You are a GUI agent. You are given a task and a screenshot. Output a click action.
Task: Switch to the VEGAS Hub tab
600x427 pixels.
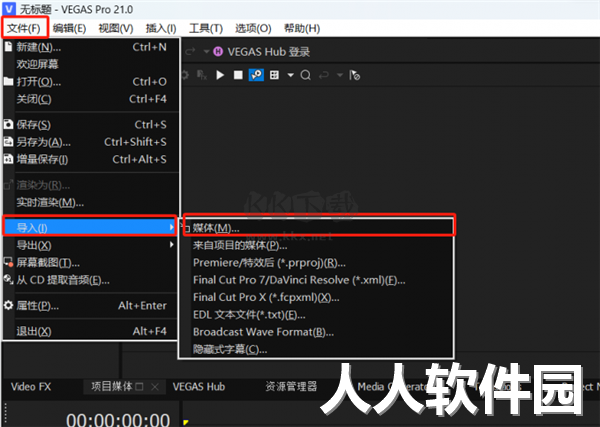click(199, 387)
